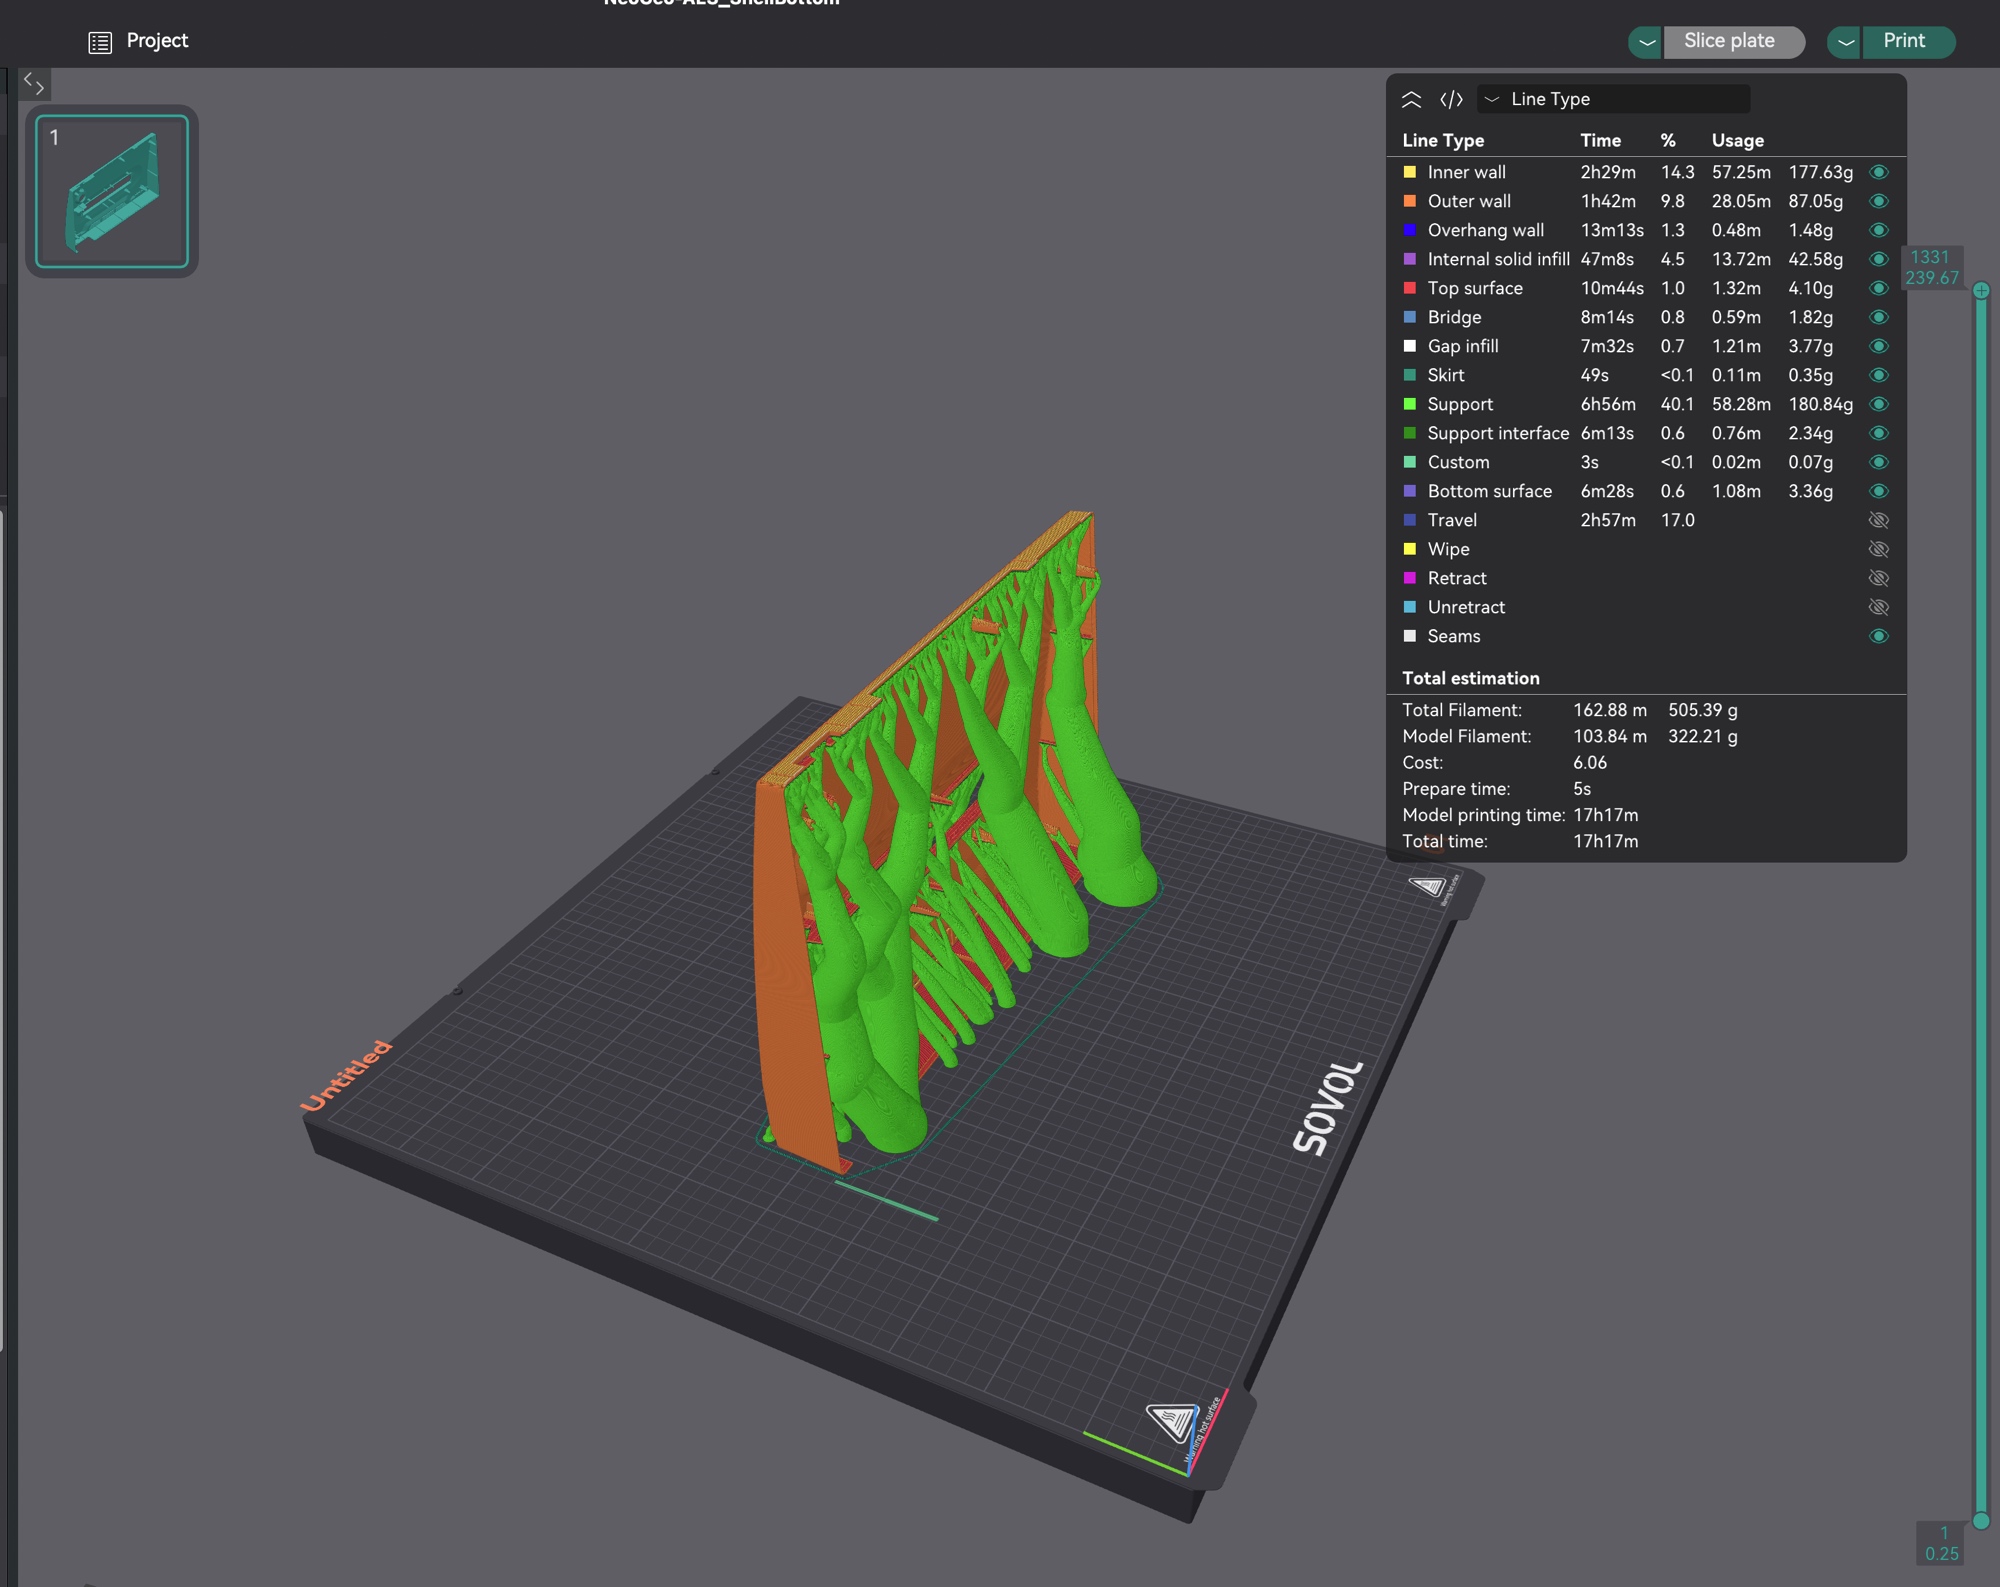Image resolution: width=2000 pixels, height=1587 pixels.
Task: Click the G-code view code-brackets icon
Action: pos(1451,99)
